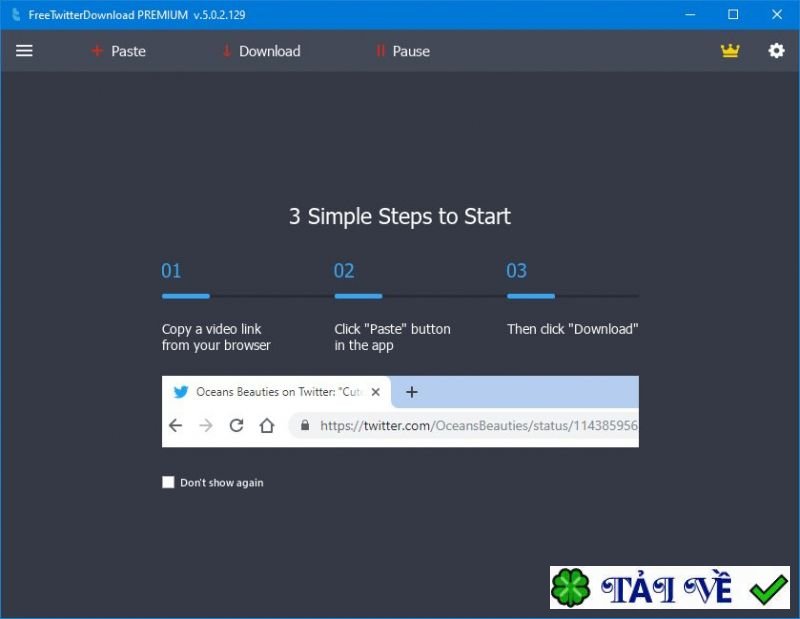Click the Download button in toolbar
Viewport: 800px width, 619px height.
point(262,51)
